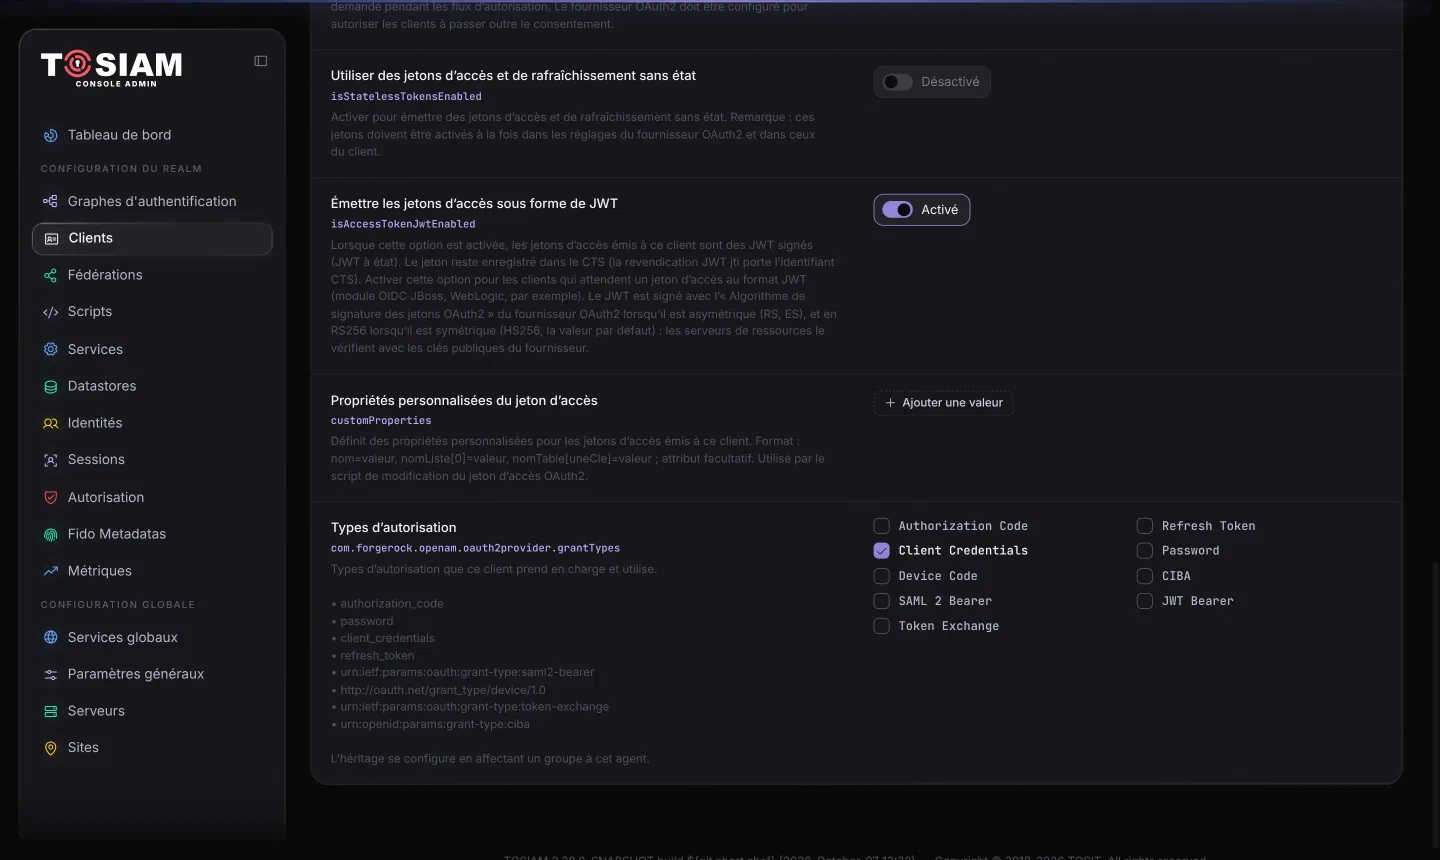Click the Tableau de bord dashboard icon

click(x=51, y=135)
